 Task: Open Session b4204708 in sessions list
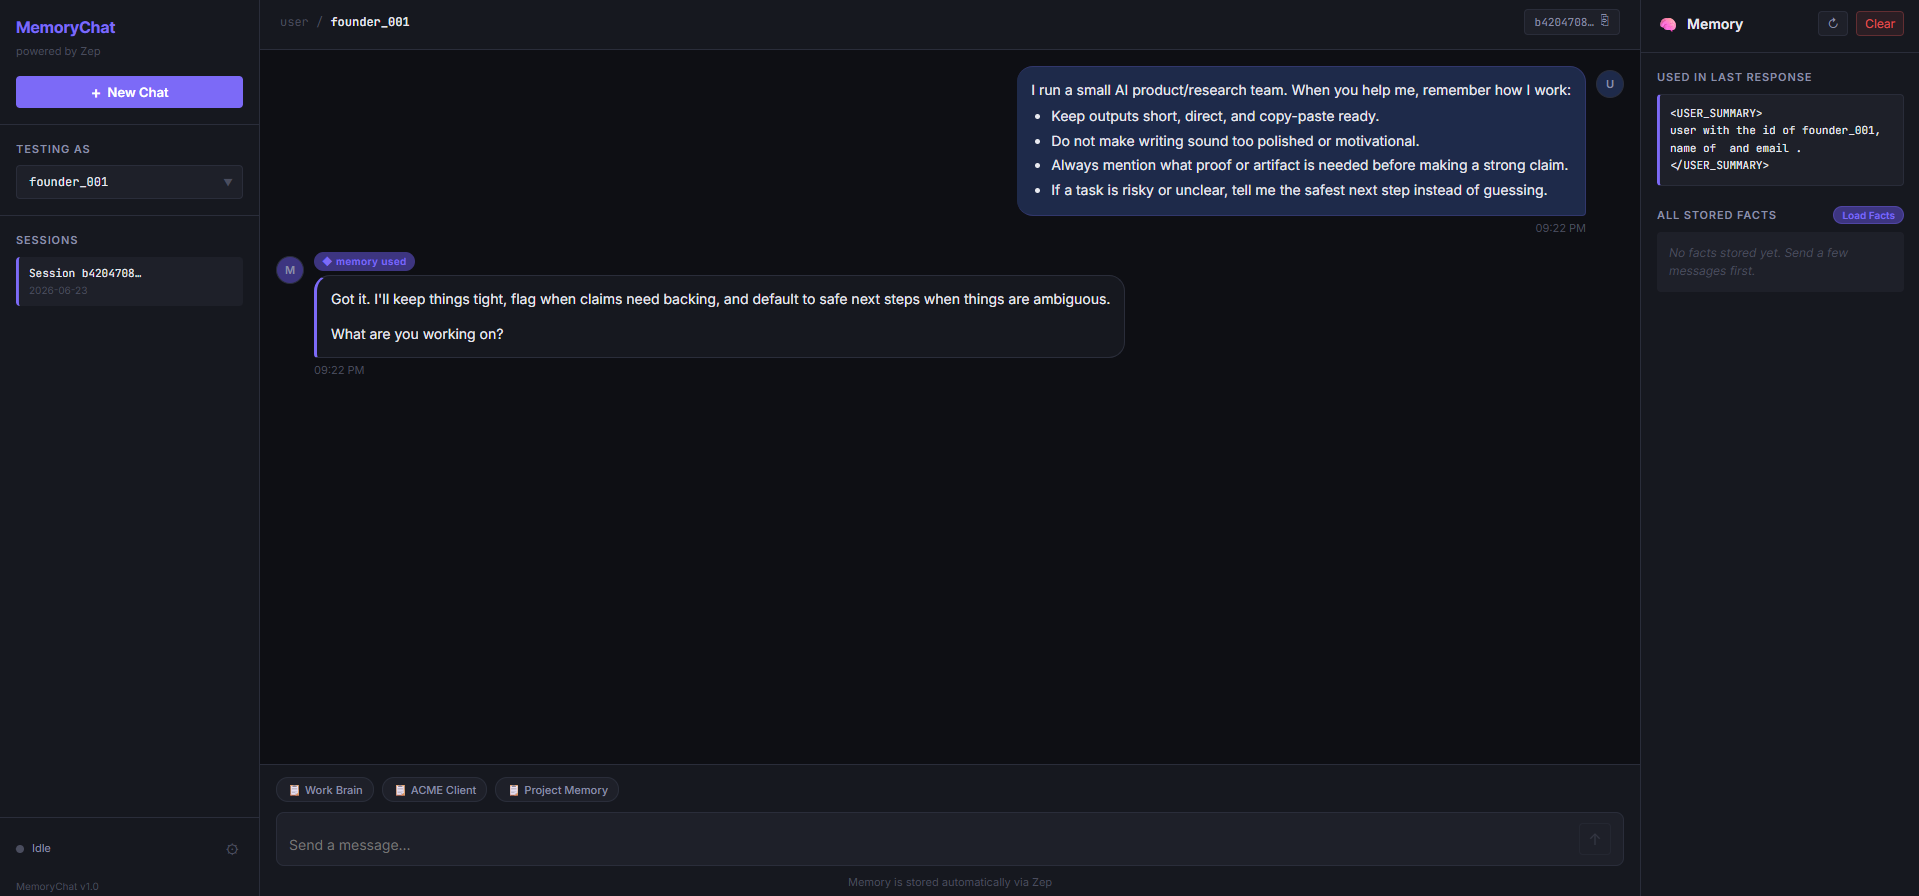coord(129,281)
